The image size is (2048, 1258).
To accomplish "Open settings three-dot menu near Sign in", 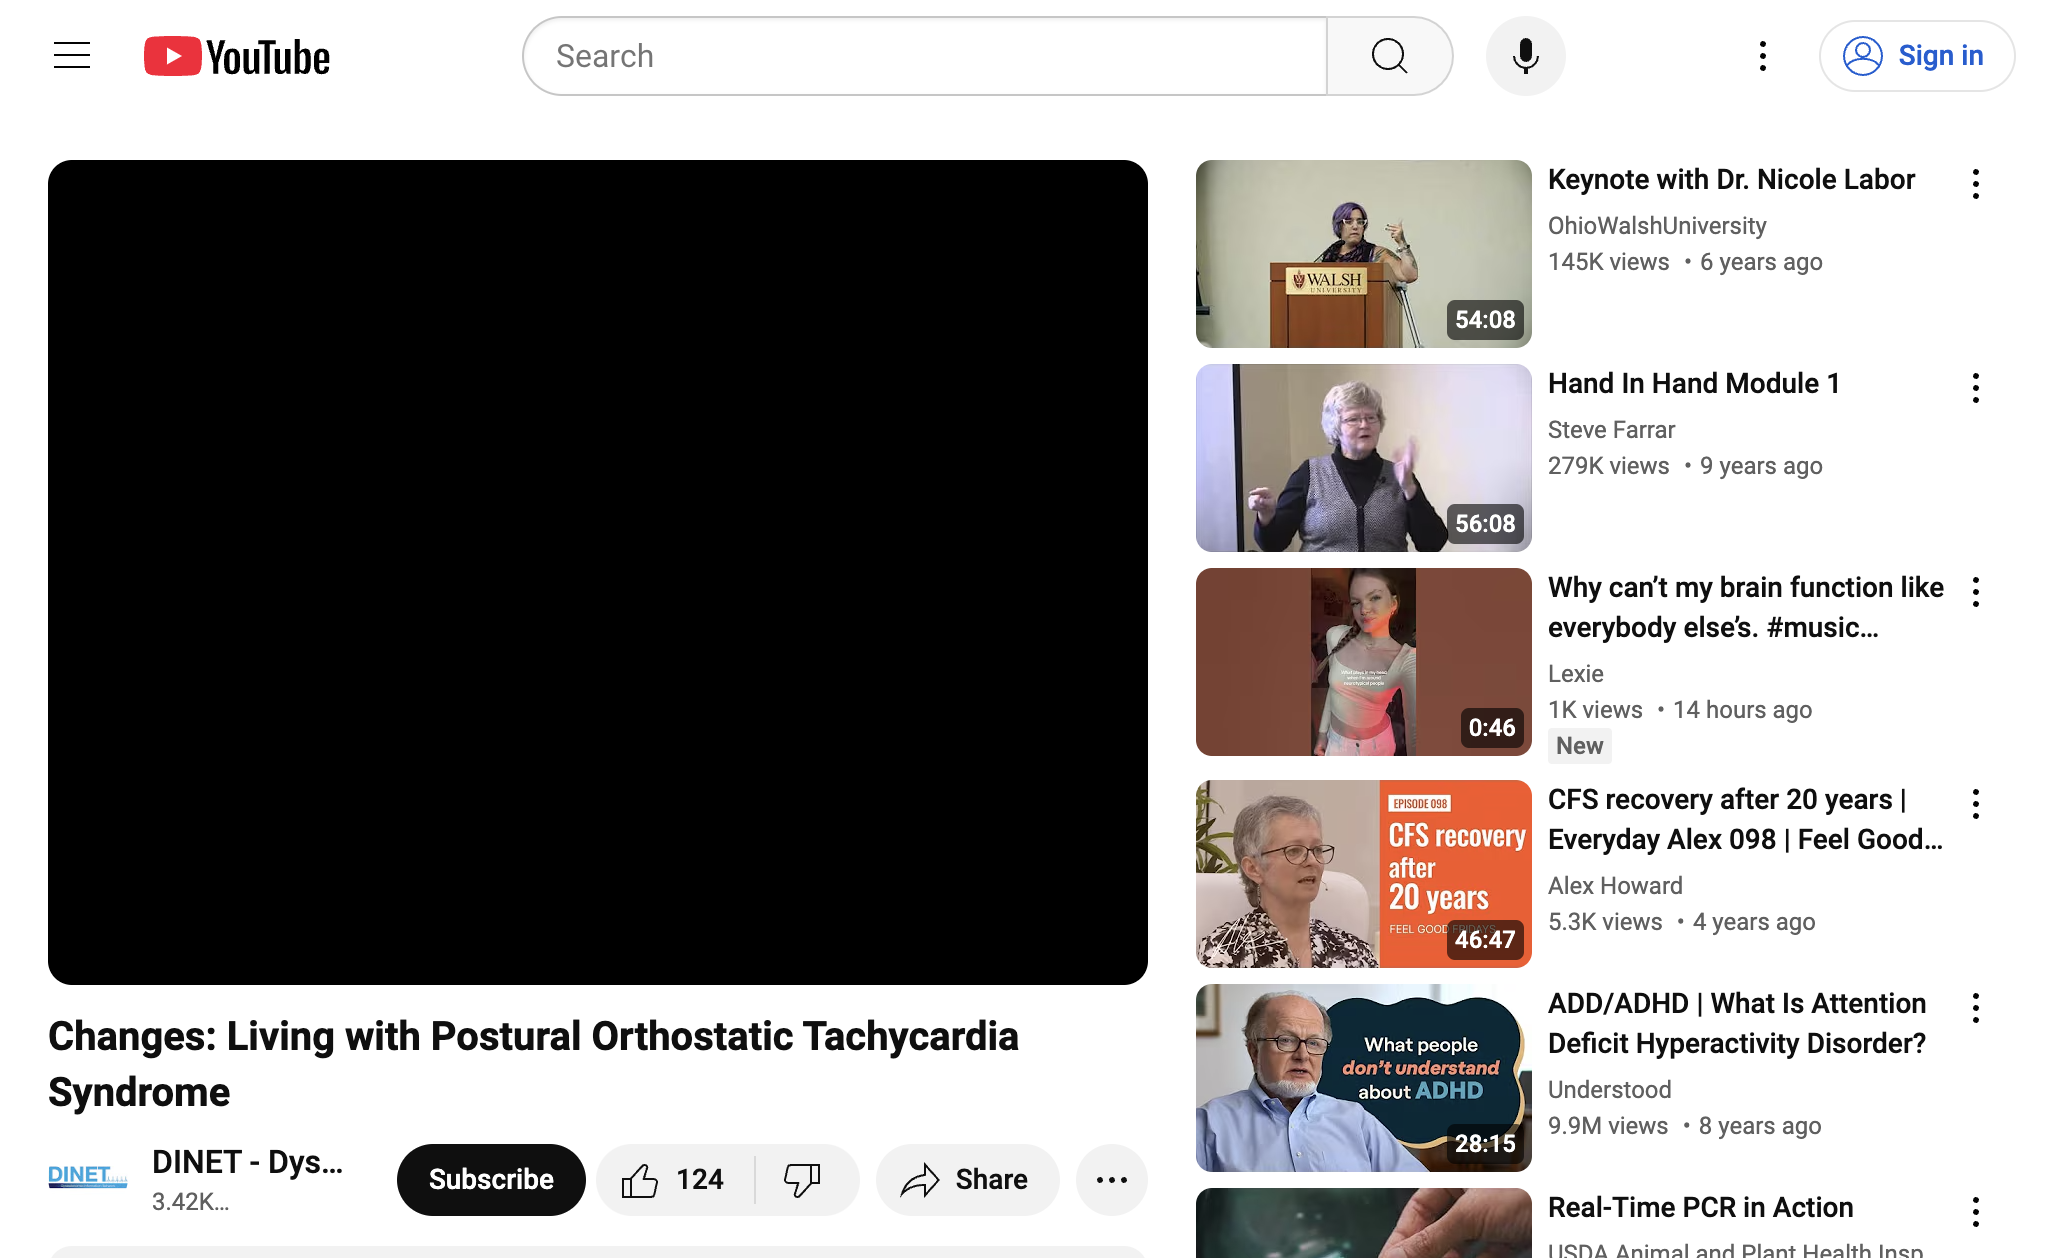I will [1763, 56].
